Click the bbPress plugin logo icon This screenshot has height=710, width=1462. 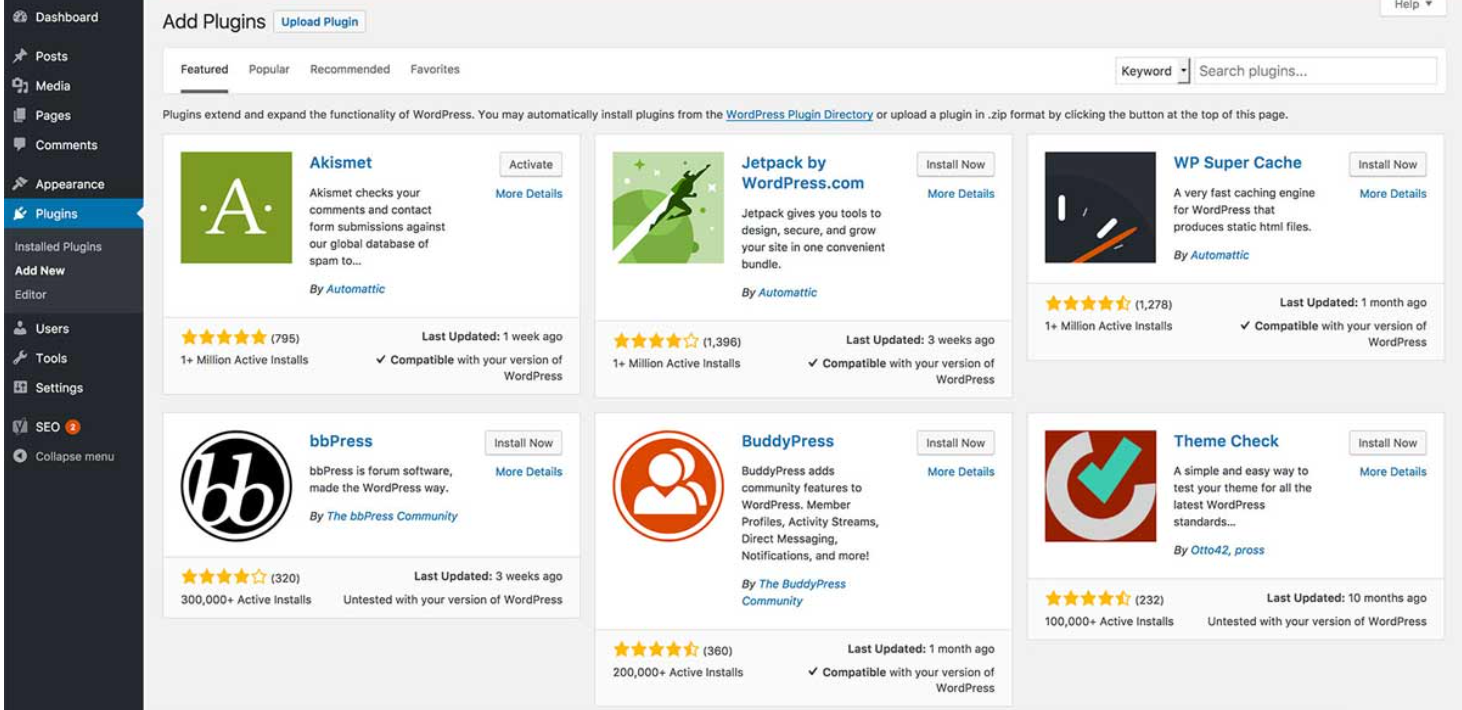pos(236,486)
